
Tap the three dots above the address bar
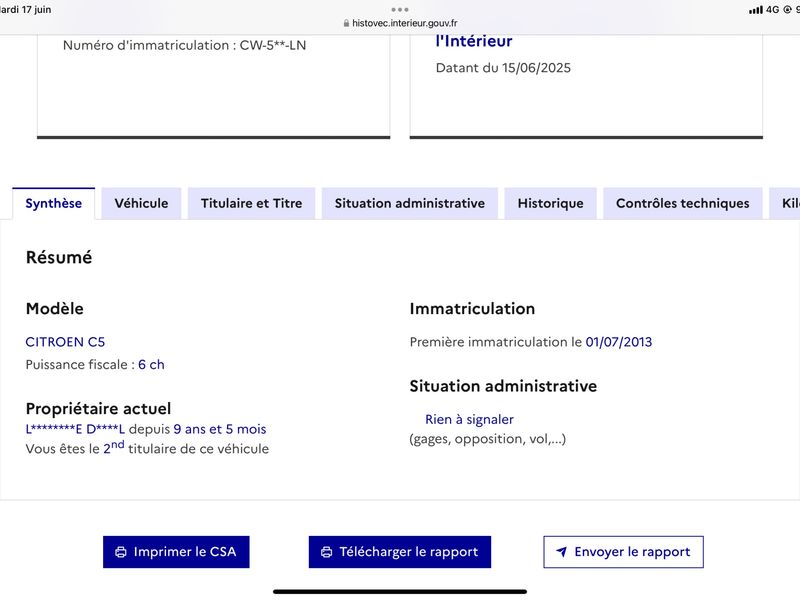[400, 9]
